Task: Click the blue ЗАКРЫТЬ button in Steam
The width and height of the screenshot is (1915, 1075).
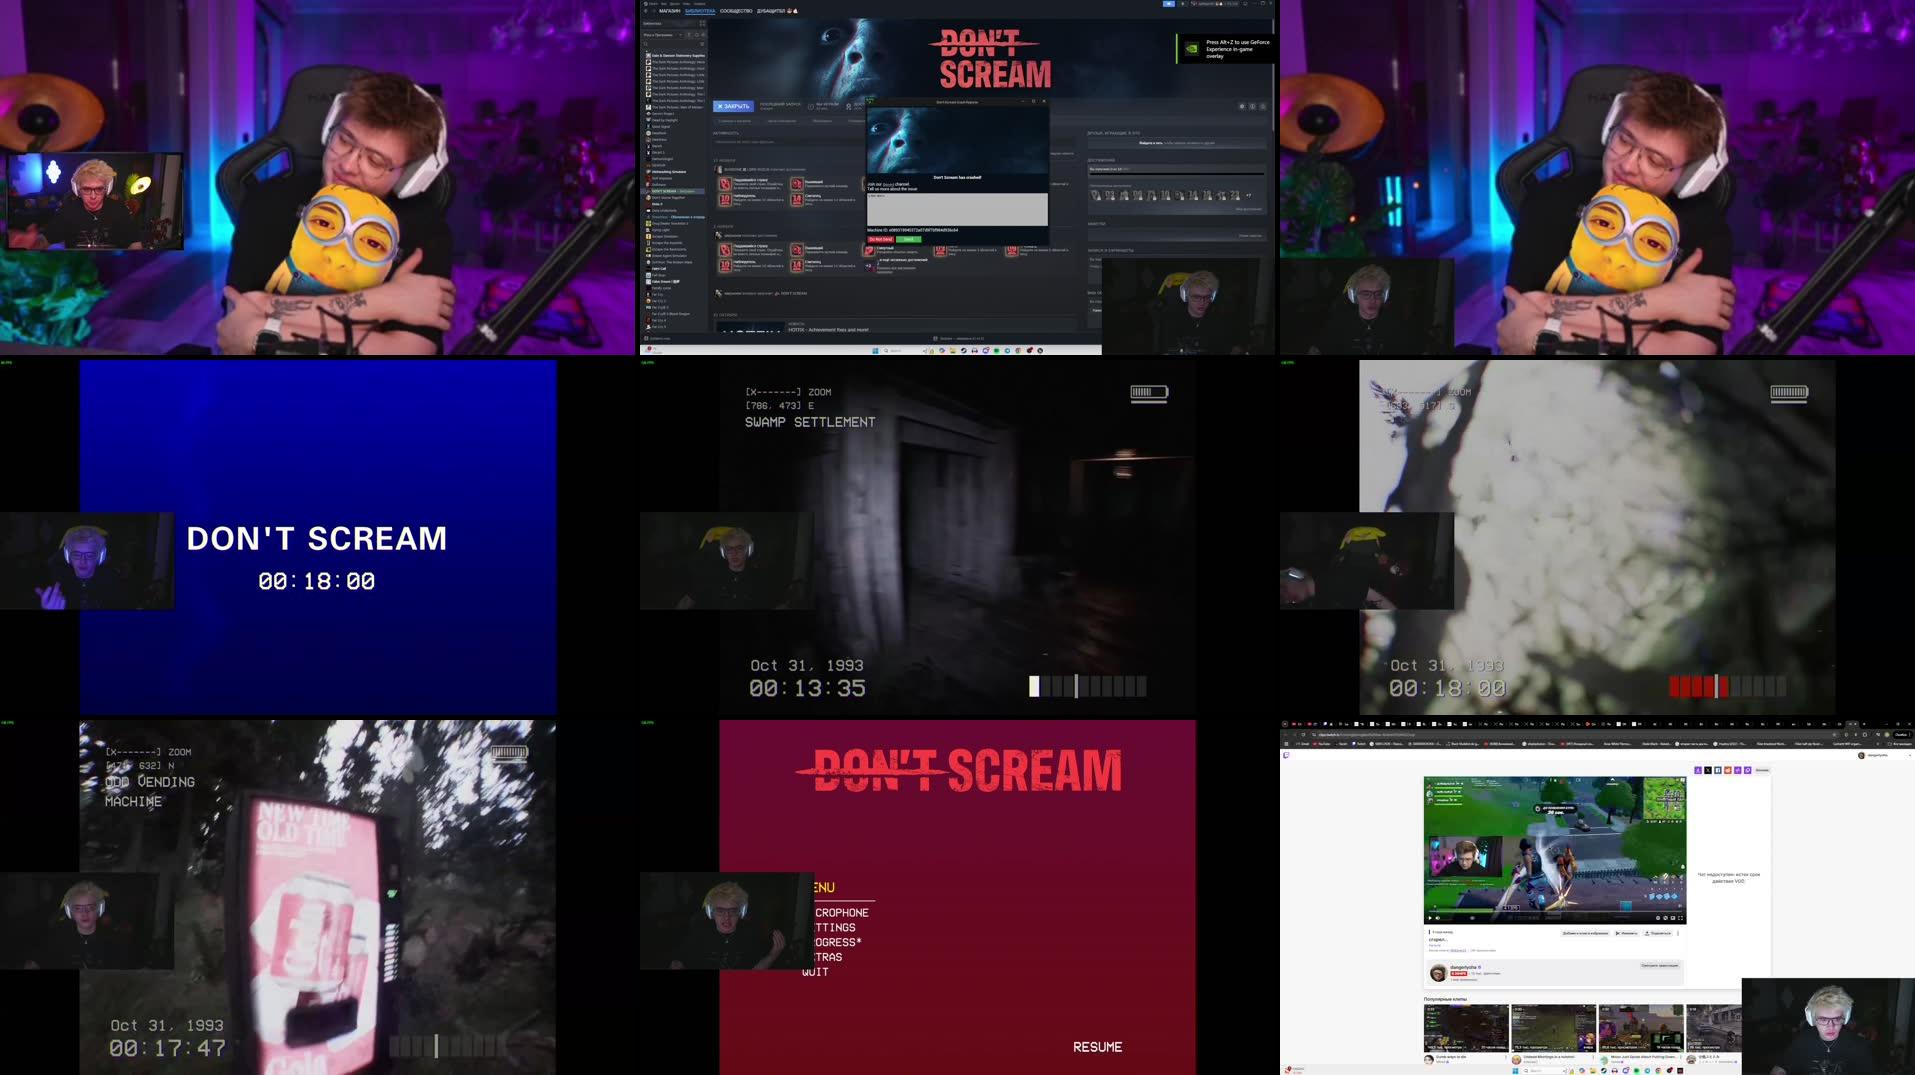Action: click(x=733, y=106)
